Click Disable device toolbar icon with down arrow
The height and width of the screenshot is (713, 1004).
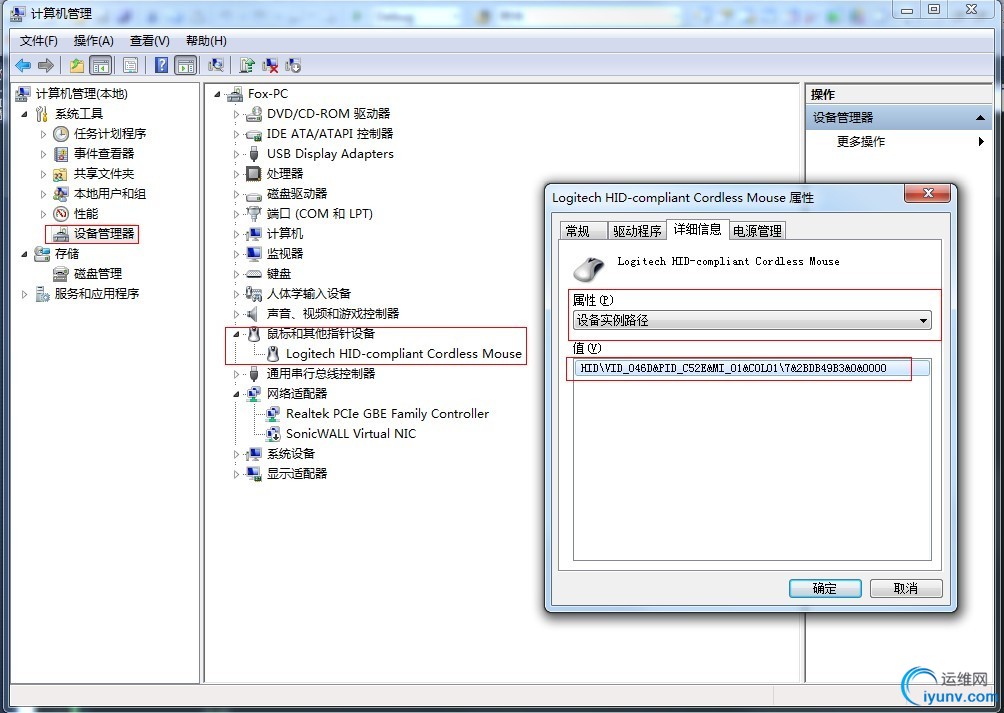pyautogui.click(x=293, y=65)
